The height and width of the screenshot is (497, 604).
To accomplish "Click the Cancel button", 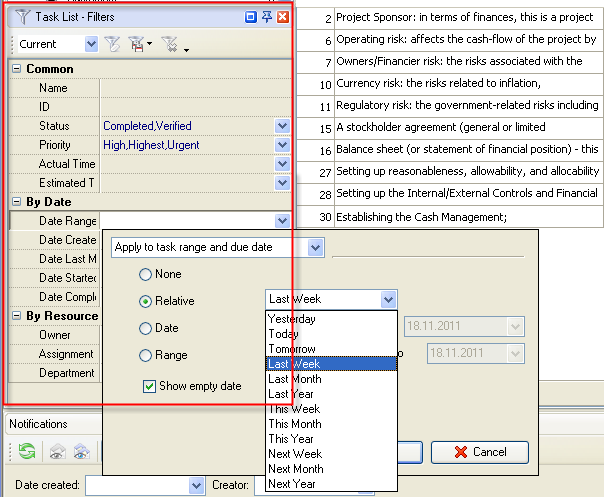I will tap(480, 452).
